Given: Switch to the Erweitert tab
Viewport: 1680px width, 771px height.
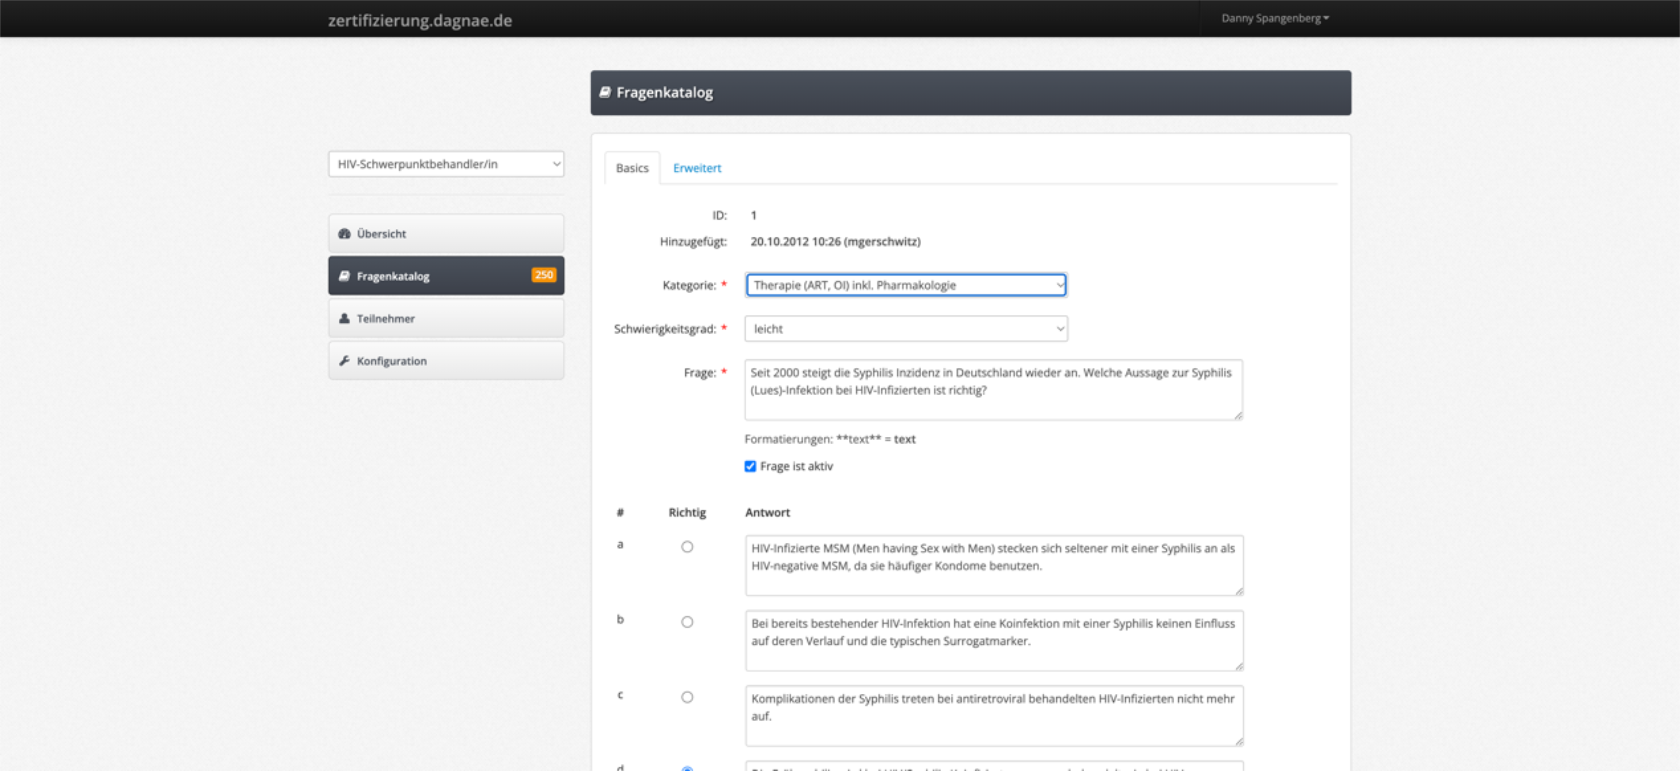Looking at the screenshot, I should point(697,168).
